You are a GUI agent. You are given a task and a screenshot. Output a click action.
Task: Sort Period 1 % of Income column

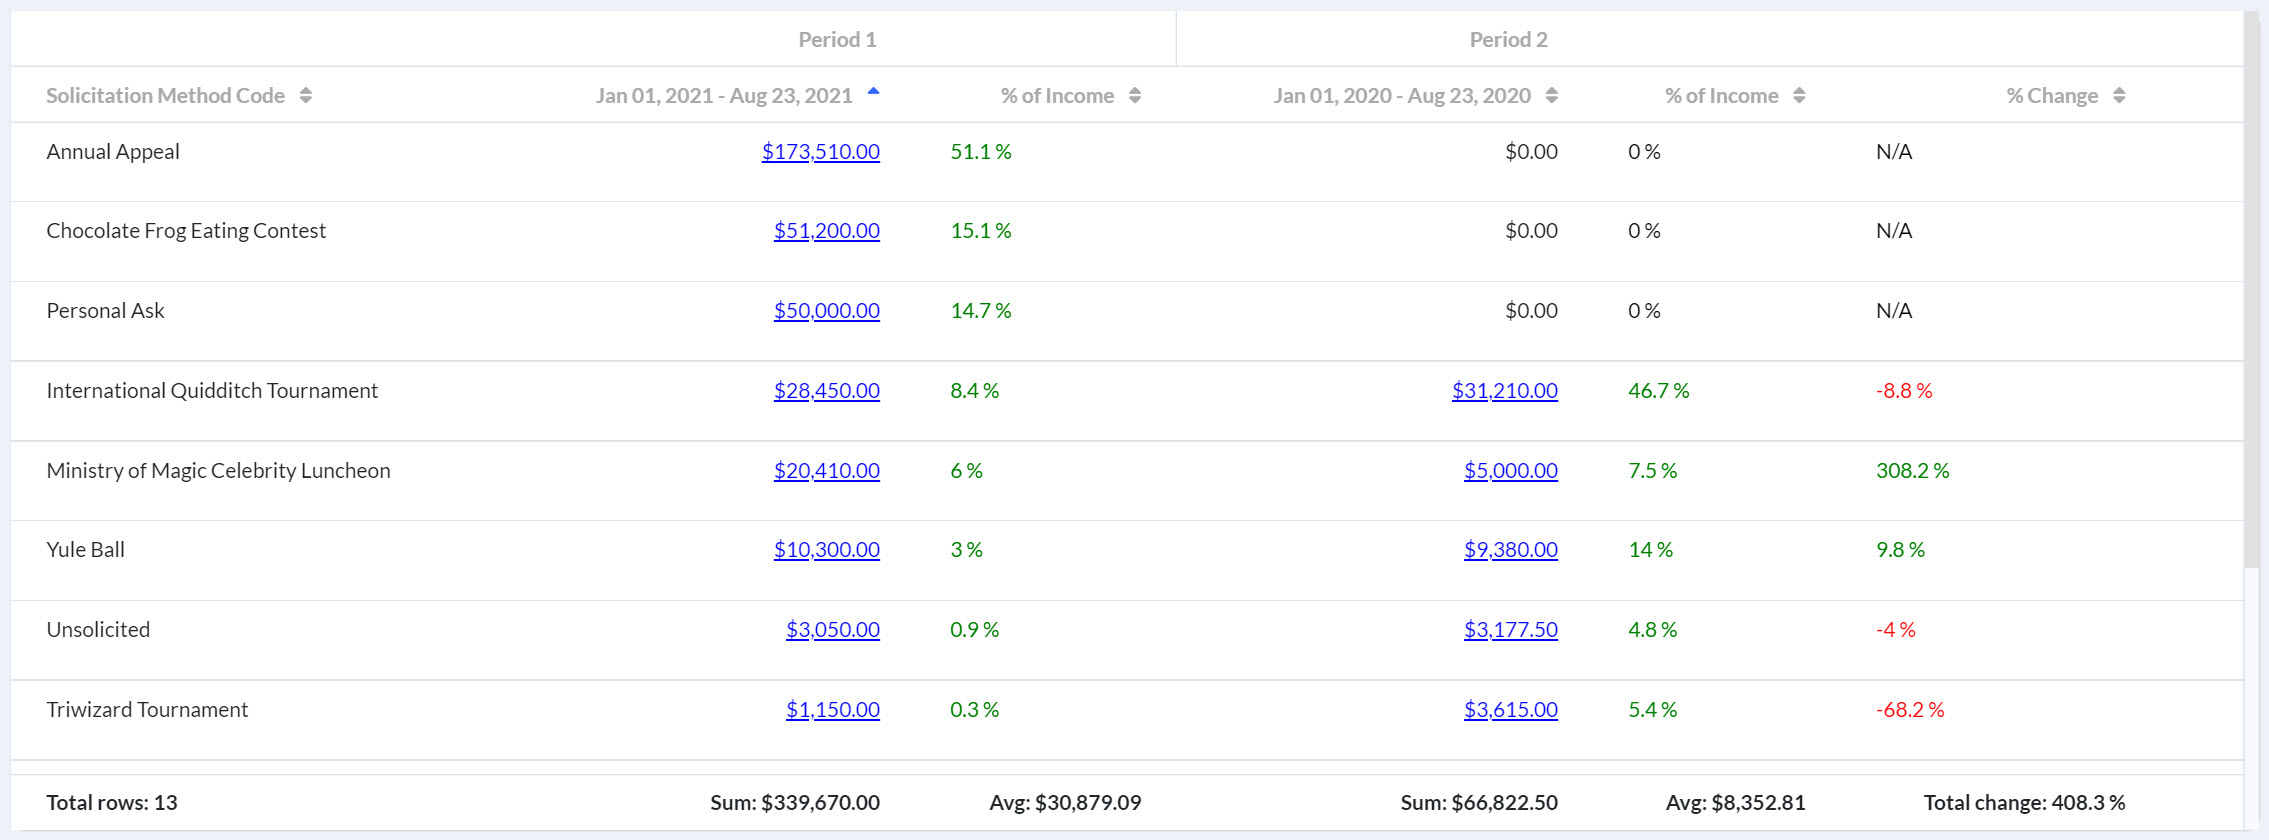point(1135,96)
